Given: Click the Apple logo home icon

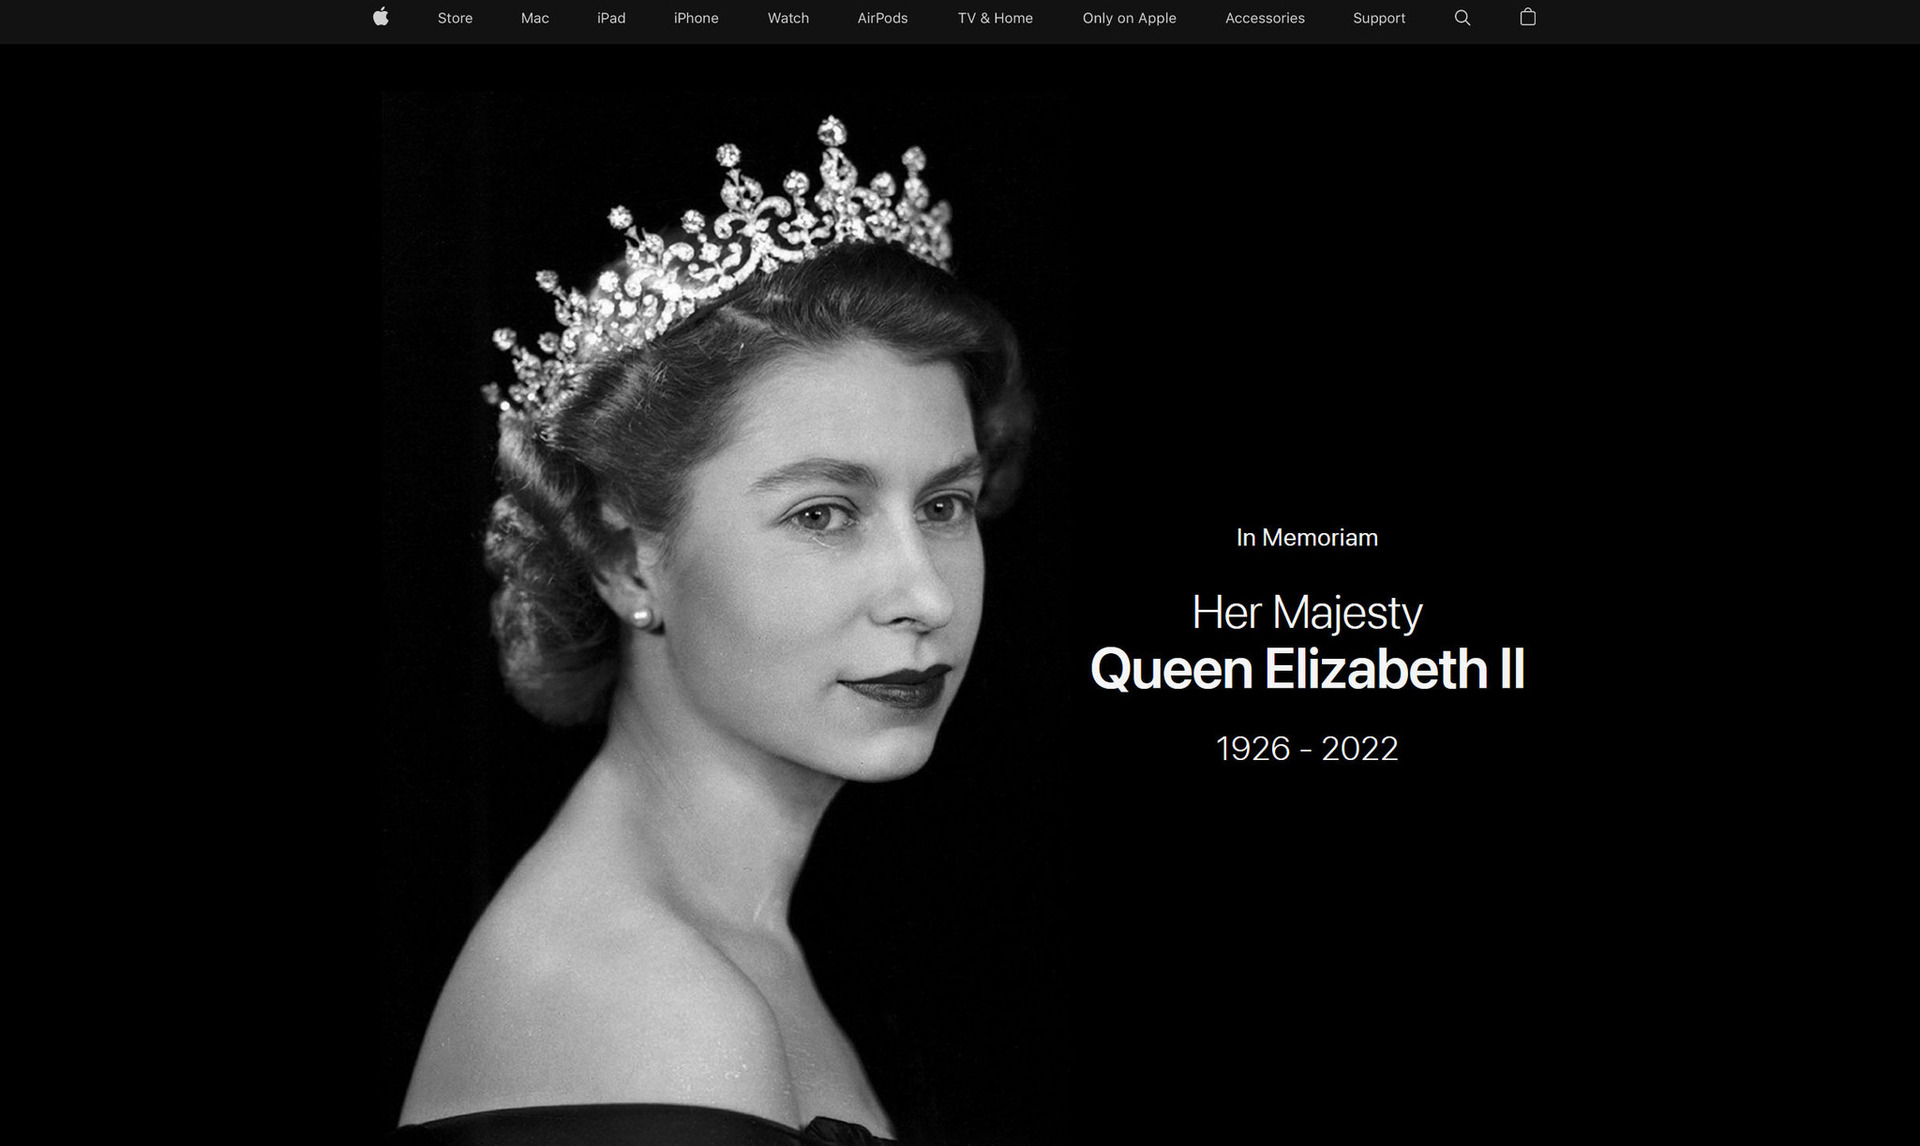Looking at the screenshot, I should [380, 17].
